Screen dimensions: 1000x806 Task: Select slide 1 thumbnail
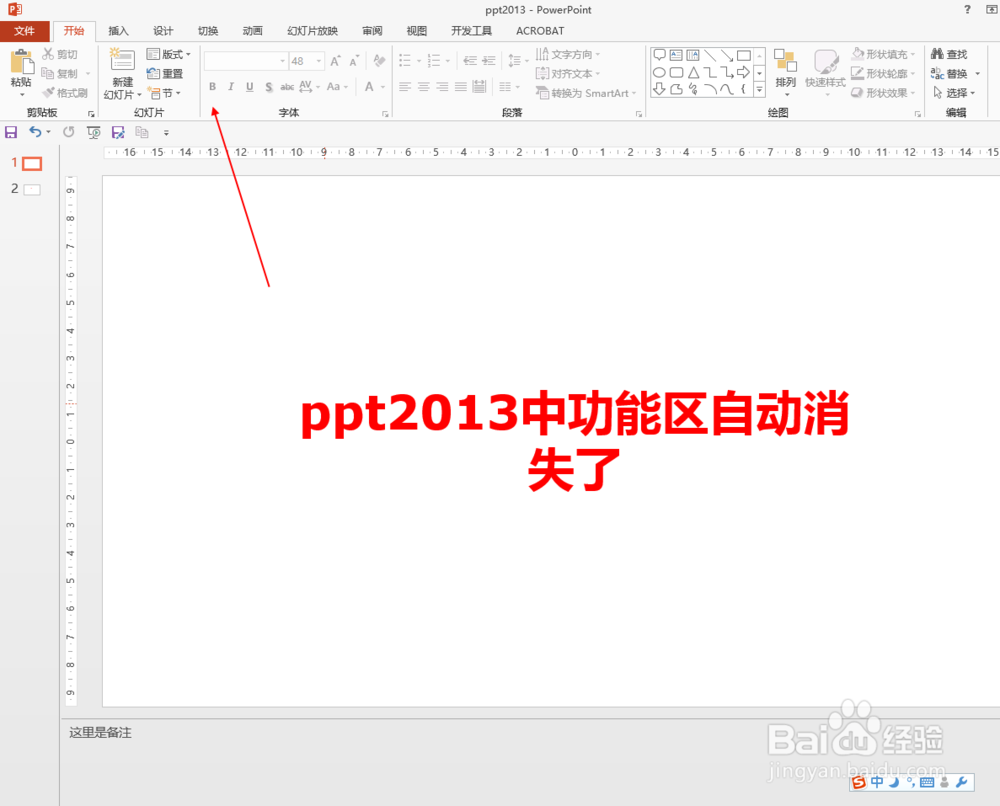(32, 164)
